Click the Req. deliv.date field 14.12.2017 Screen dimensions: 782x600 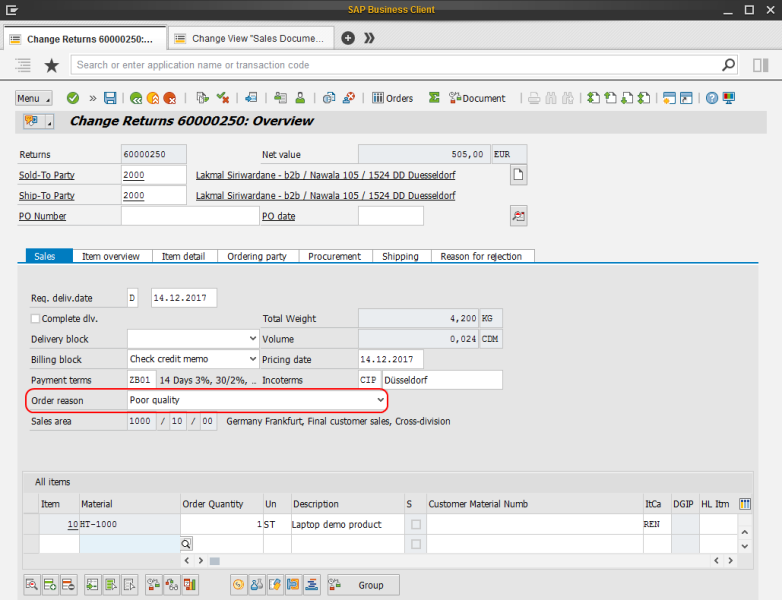(x=184, y=298)
